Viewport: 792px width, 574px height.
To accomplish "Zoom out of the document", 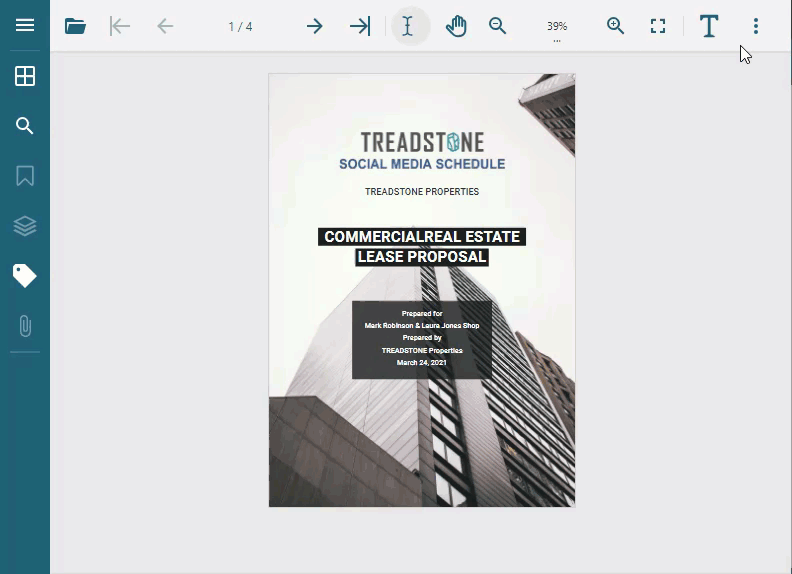I will click(498, 26).
